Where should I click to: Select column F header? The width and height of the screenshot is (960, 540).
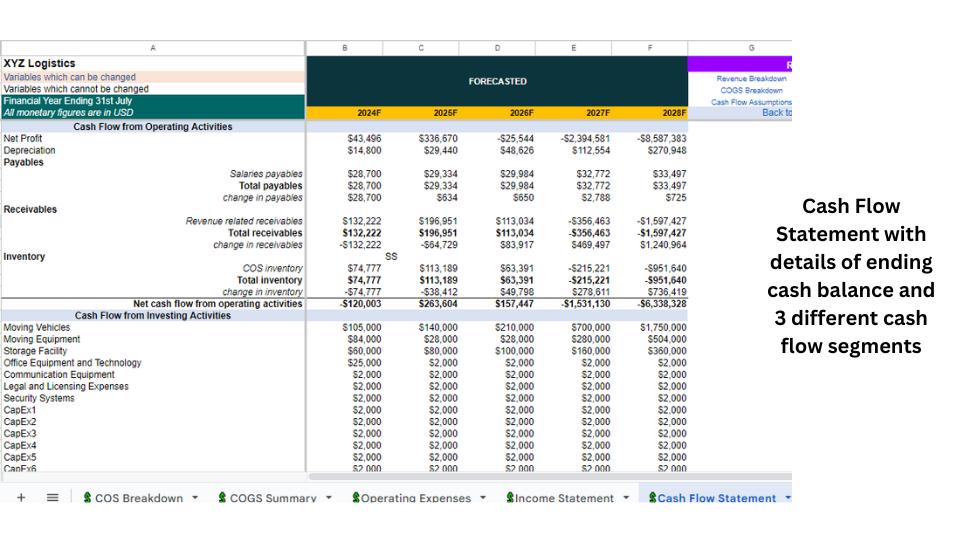[x=650, y=48]
